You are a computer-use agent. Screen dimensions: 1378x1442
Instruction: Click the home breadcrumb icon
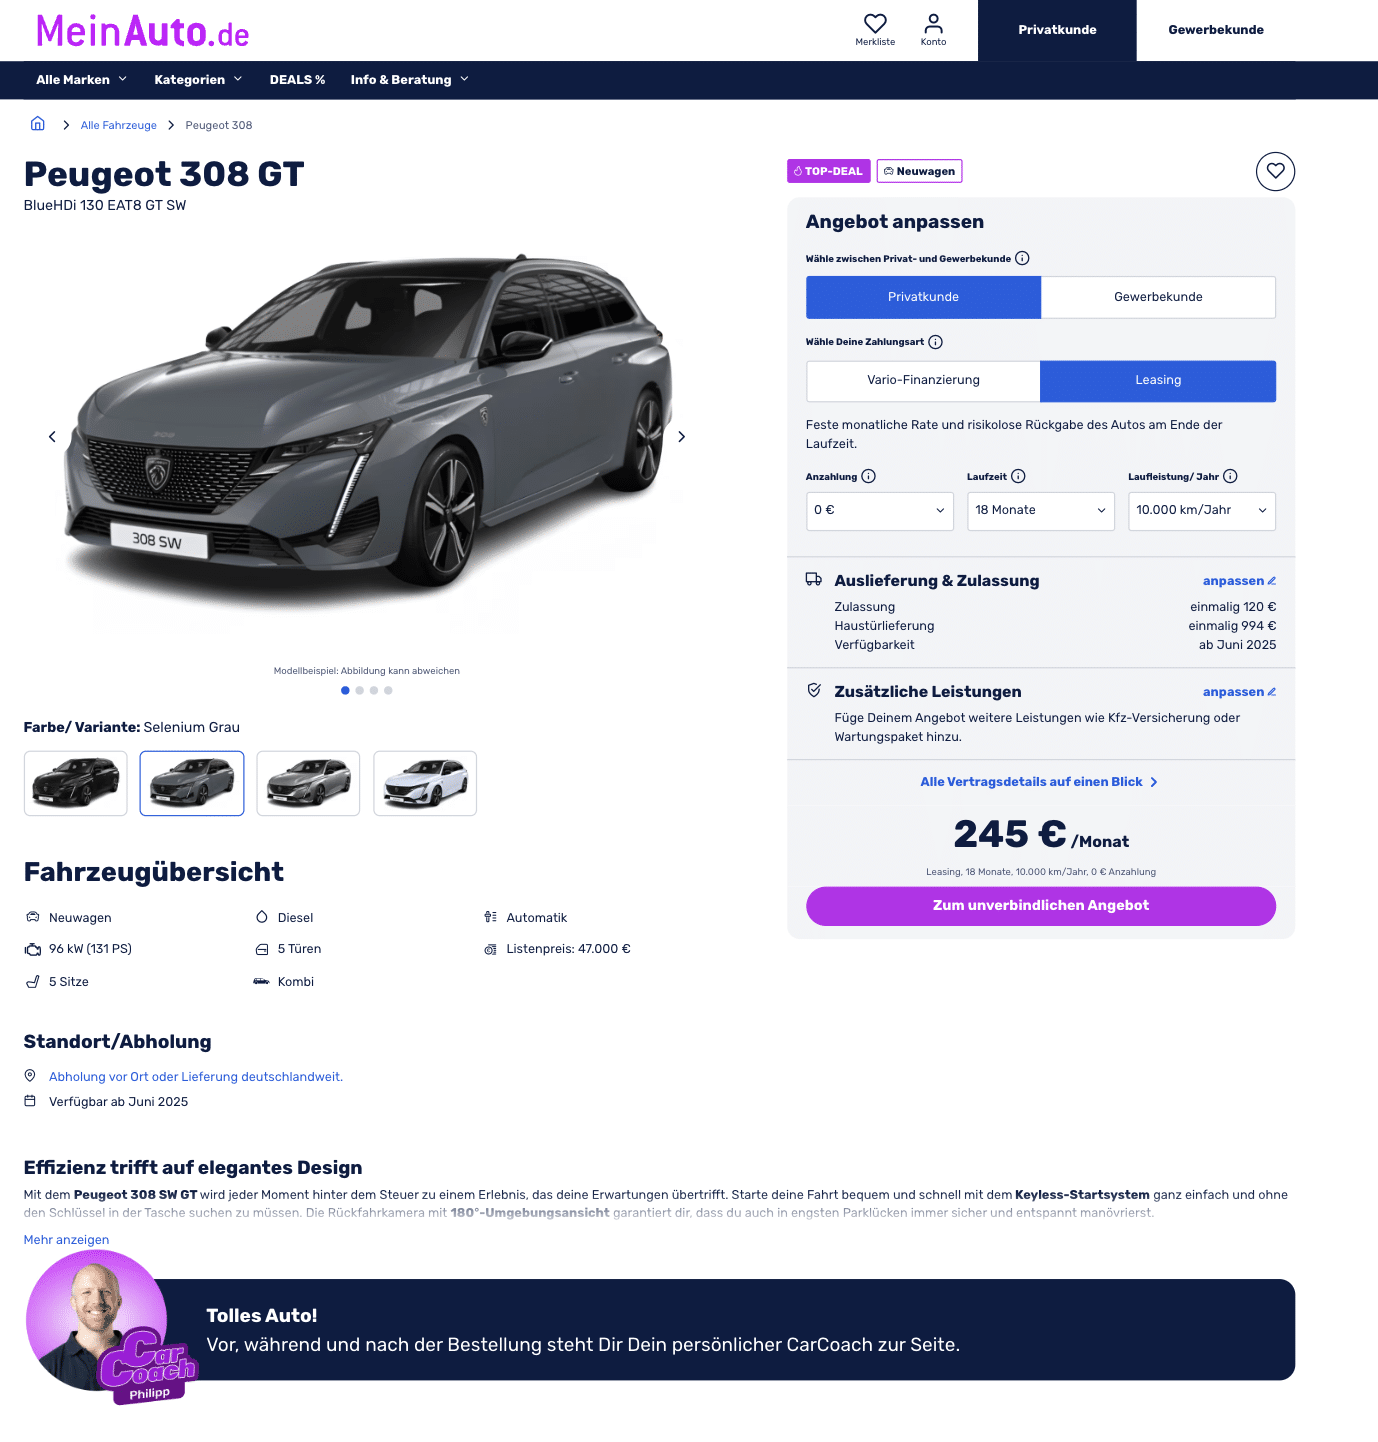pos(38,124)
